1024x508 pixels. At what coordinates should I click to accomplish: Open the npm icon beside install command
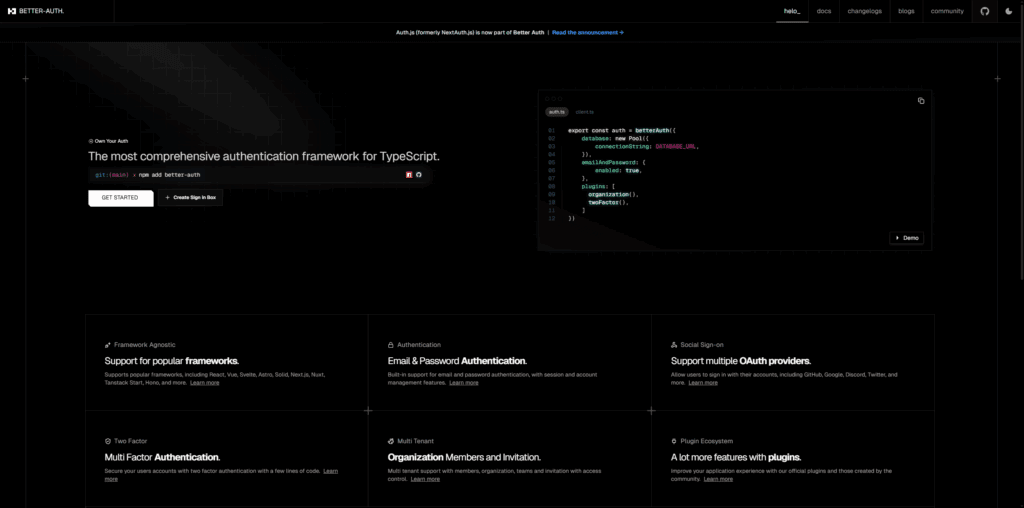(x=409, y=174)
